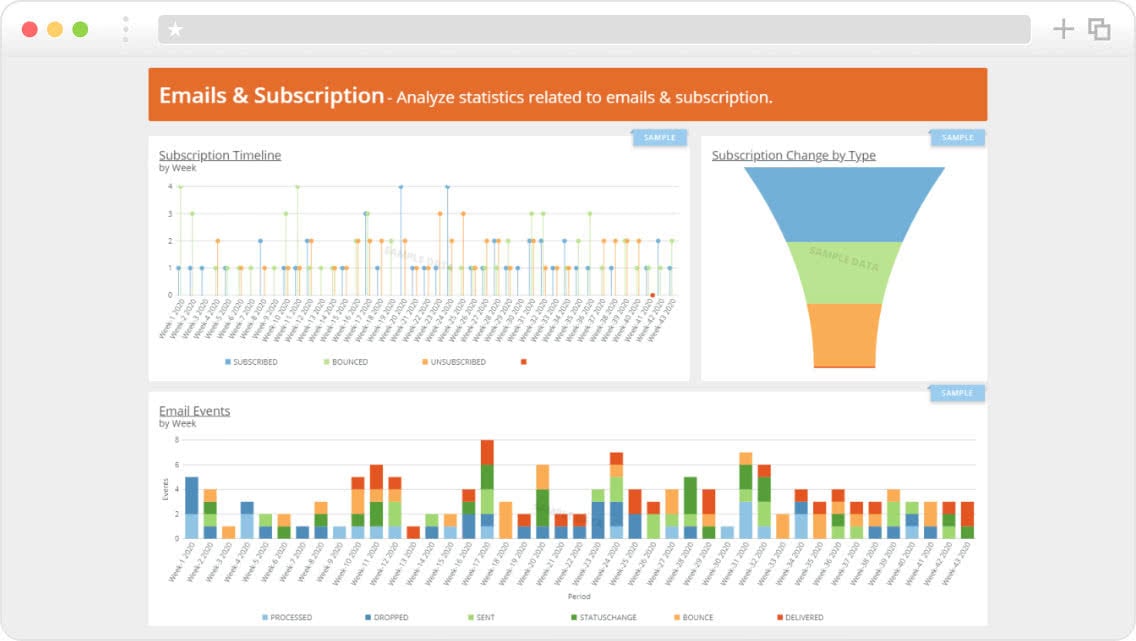Select the orange bottom funnel segment
This screenshot has height=641, width=1136.
pos(844,335)
